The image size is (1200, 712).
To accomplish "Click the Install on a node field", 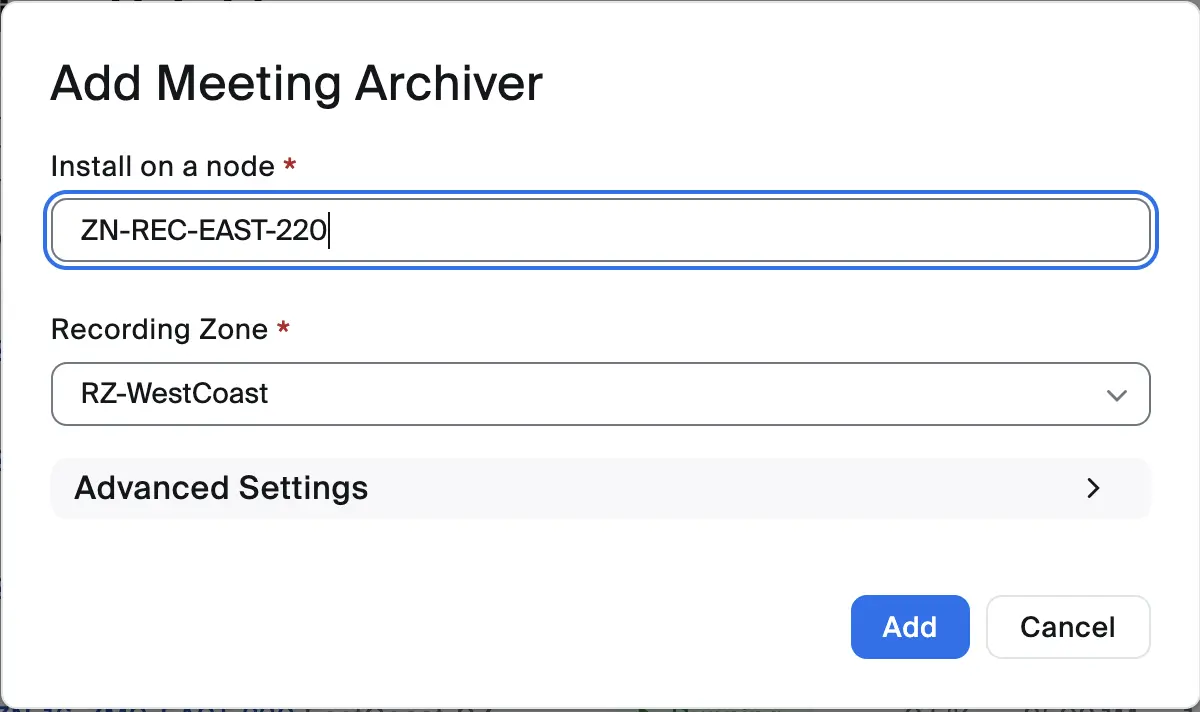I will pyautogui.click(x=600, y=231).
